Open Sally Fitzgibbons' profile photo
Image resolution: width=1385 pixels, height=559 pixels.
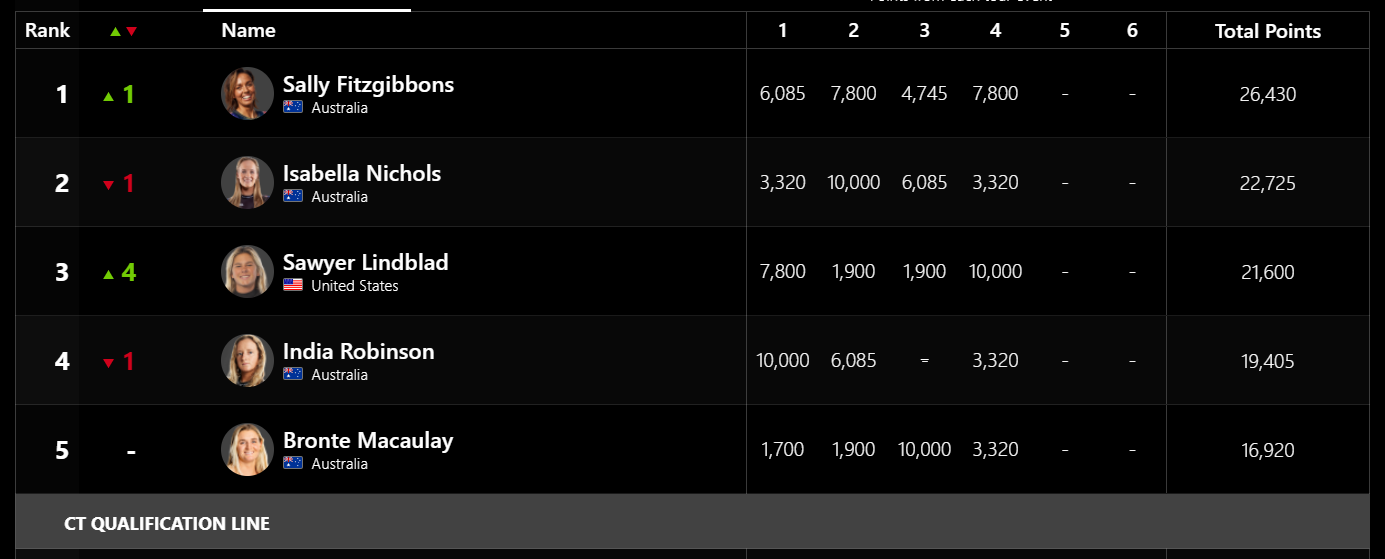pyautogui.click(x=247, y=93)
